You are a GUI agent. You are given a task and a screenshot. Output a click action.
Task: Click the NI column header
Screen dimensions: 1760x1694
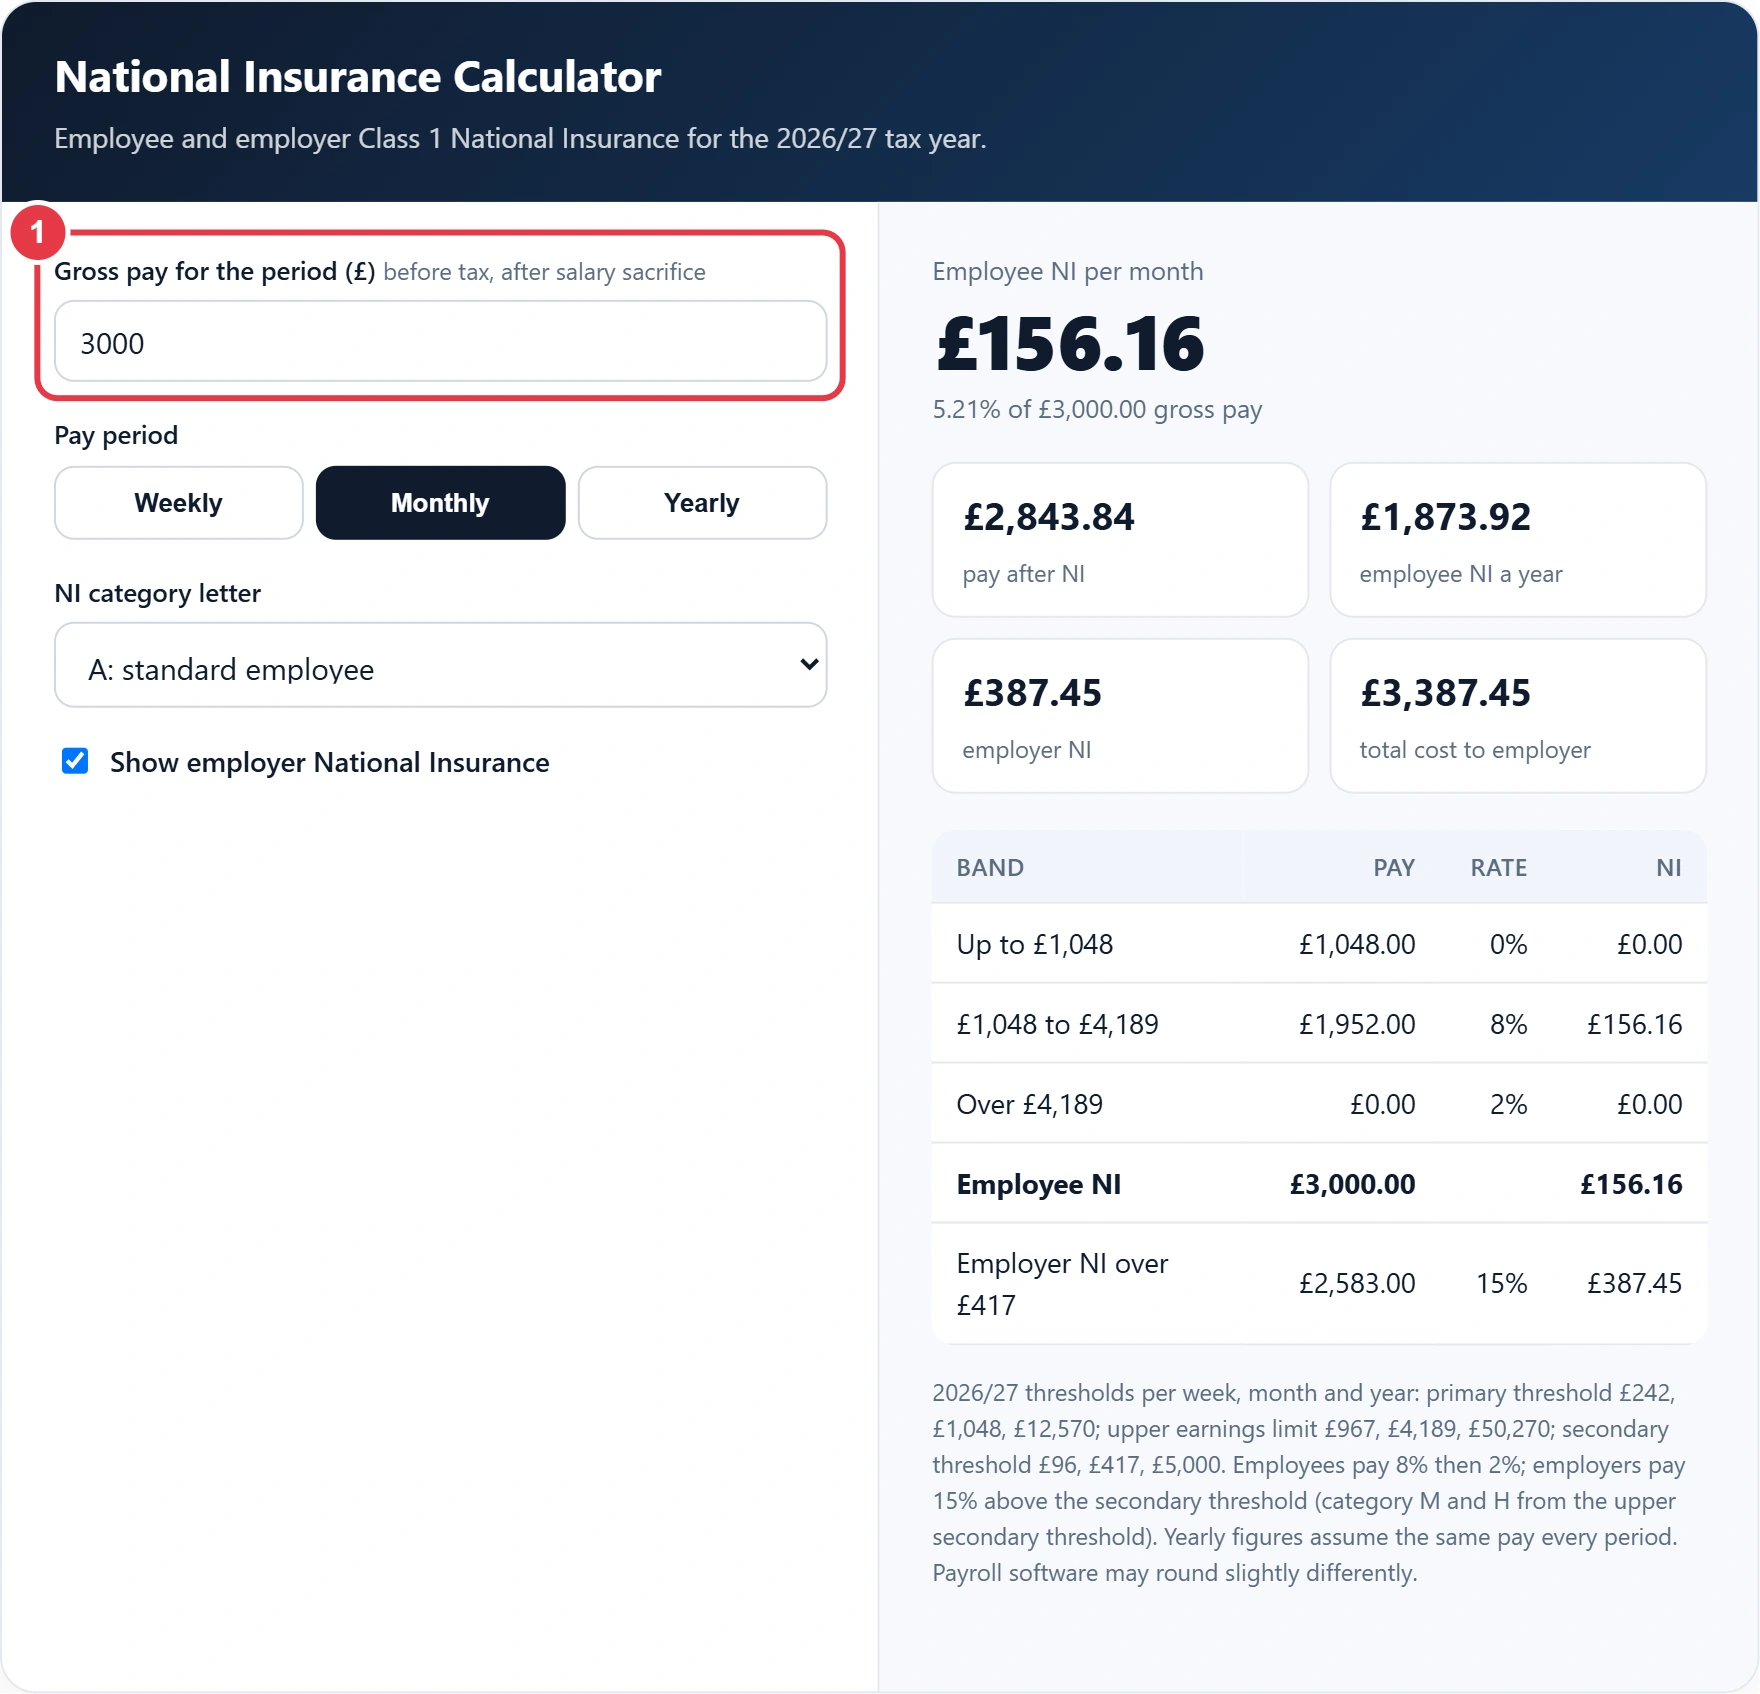tap(1668, 867)
